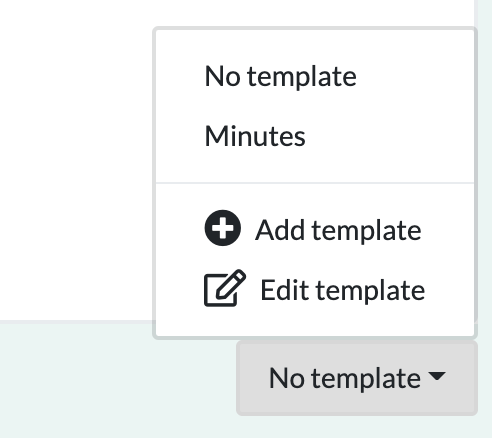Click the gray 'No template' button label text
This screenshot has width=492, height=438.
[x=345, y=378]
